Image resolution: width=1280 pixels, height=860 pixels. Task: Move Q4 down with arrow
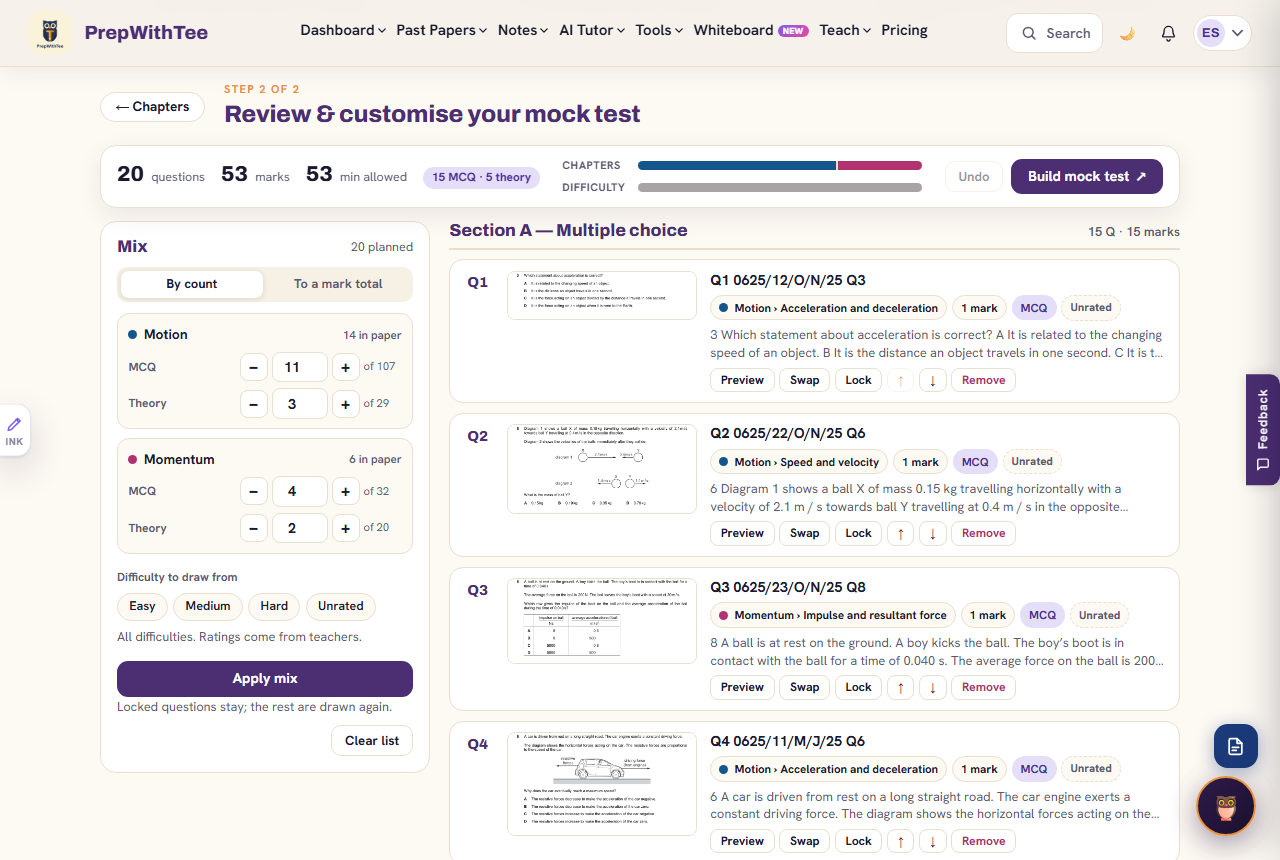932,842
